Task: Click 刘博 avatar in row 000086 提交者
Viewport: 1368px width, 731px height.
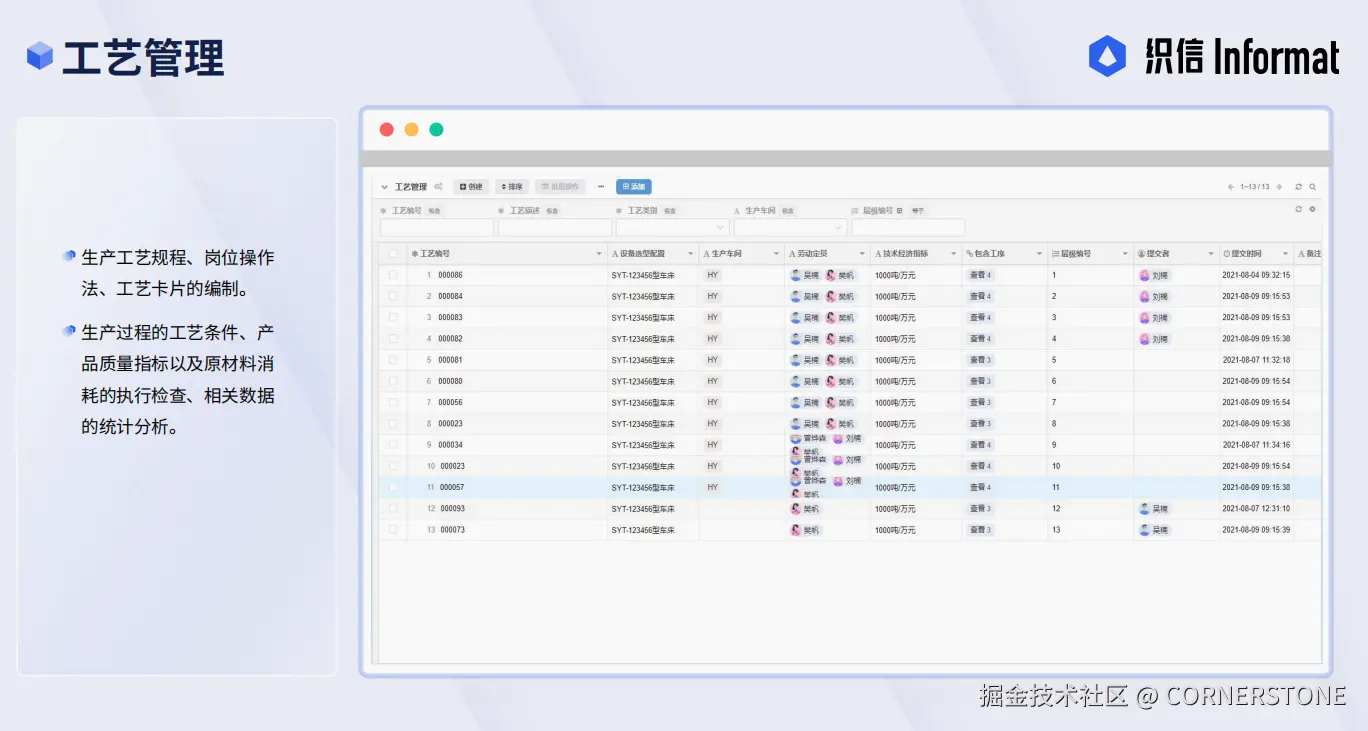Action: coord(1144,275)
